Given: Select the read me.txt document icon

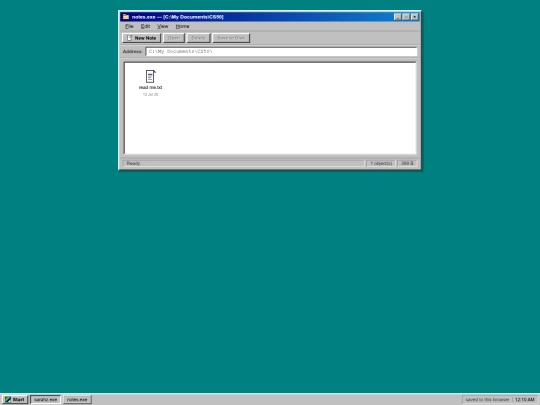Looking at the screenshot, I should click(150, 76).
